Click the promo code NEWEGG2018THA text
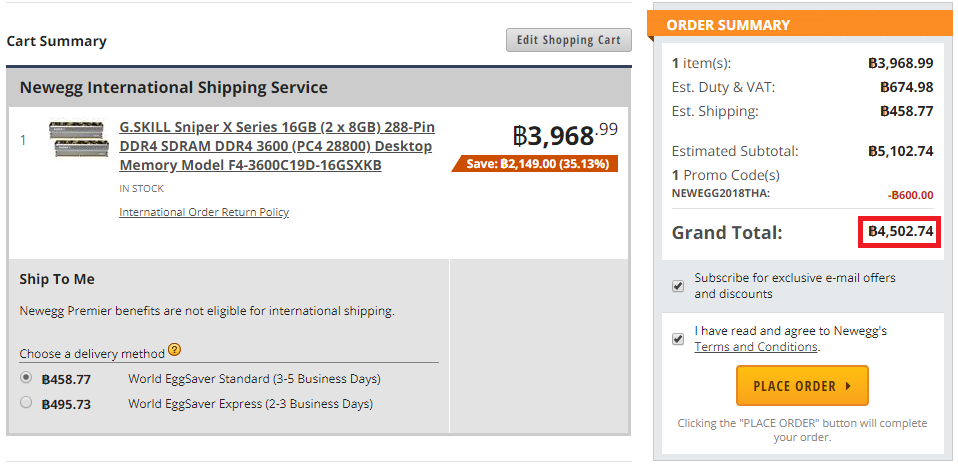Image resolution: width=958 pixels, height=469 pixels. [720, 193]
